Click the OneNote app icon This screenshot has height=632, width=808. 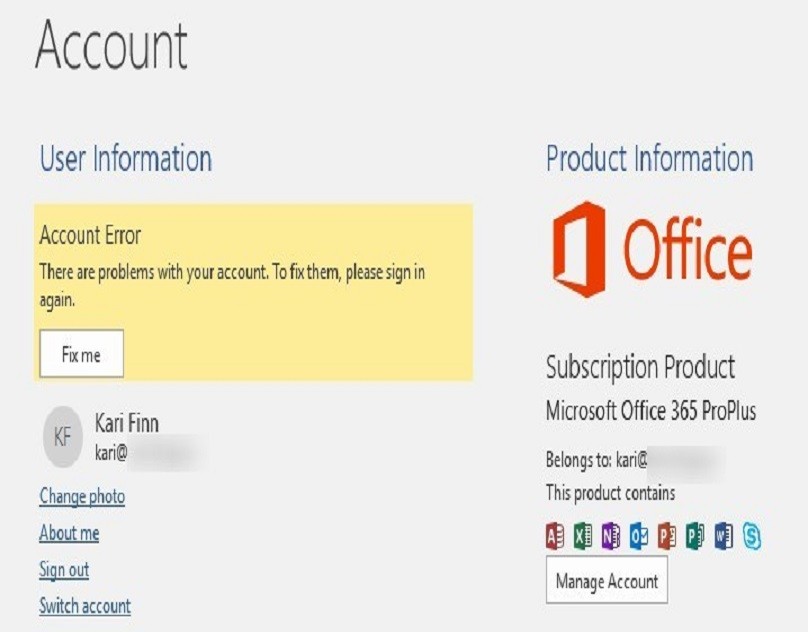(611, 536)
